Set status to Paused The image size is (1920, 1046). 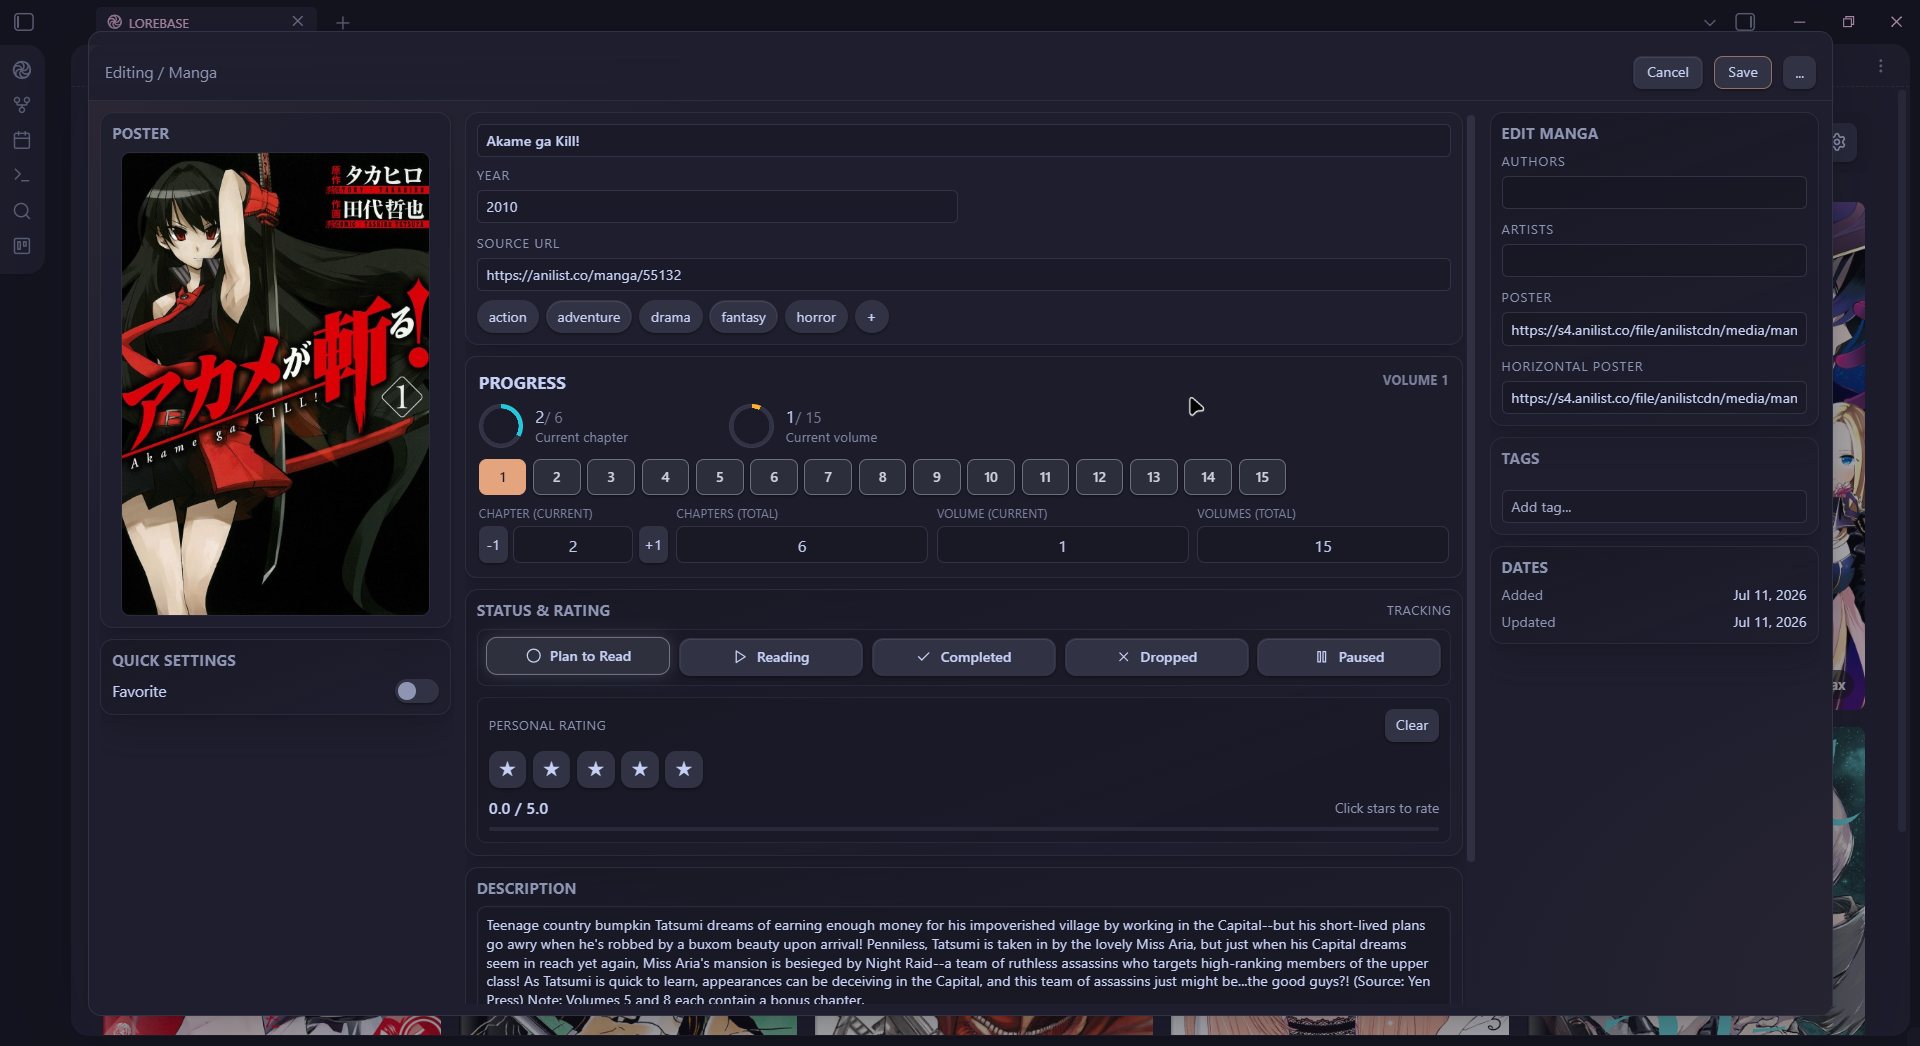point(1349,657)
